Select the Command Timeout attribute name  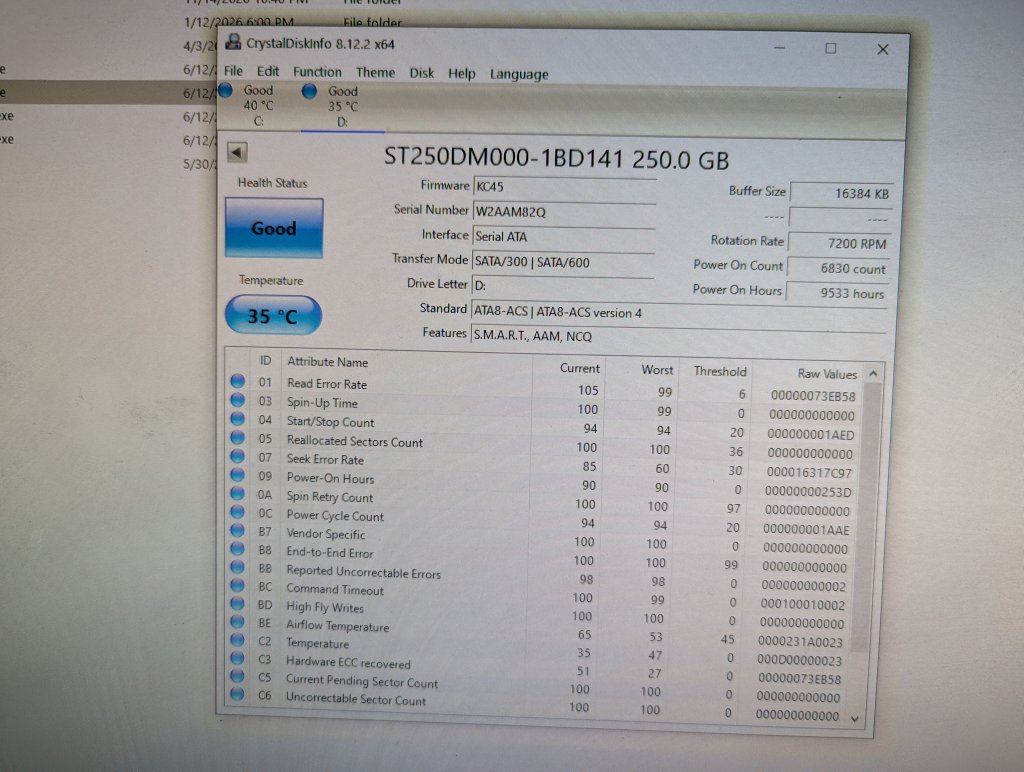[x=335, y=589]
